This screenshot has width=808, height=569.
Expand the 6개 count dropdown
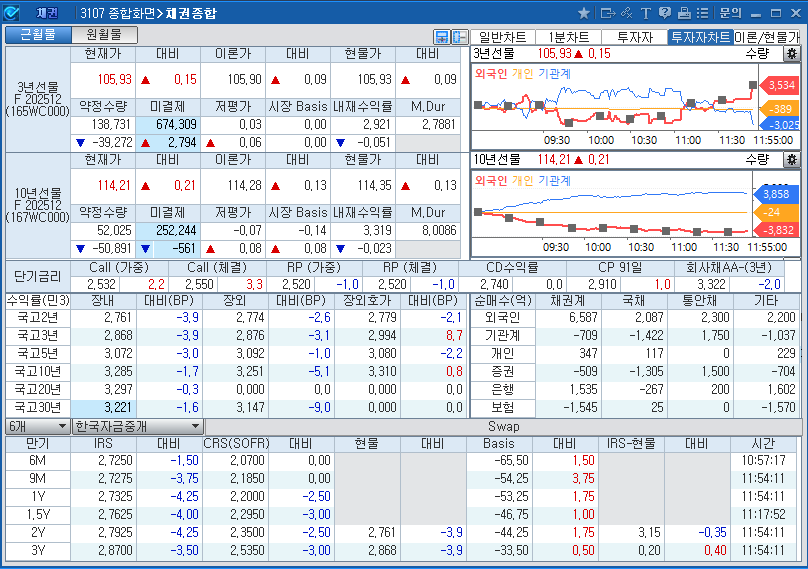pos(38,426)
